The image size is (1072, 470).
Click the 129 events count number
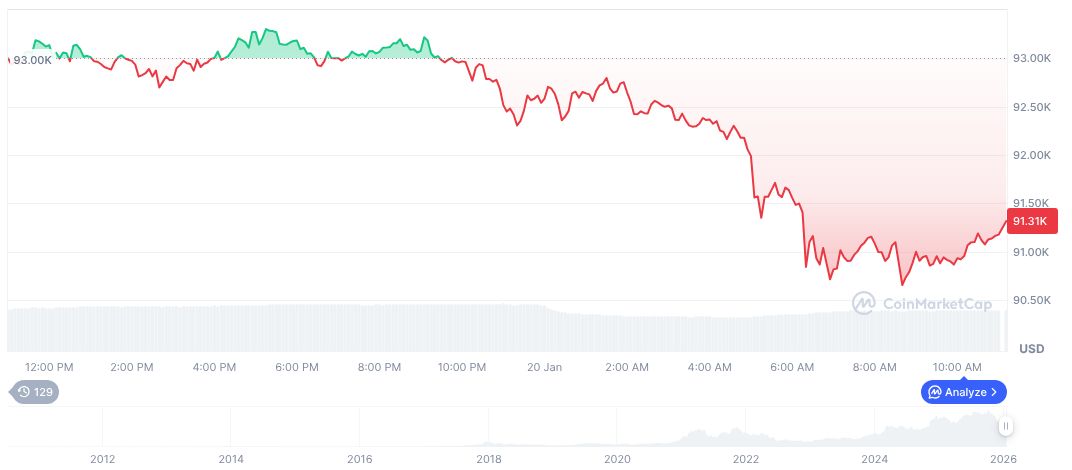43,392
